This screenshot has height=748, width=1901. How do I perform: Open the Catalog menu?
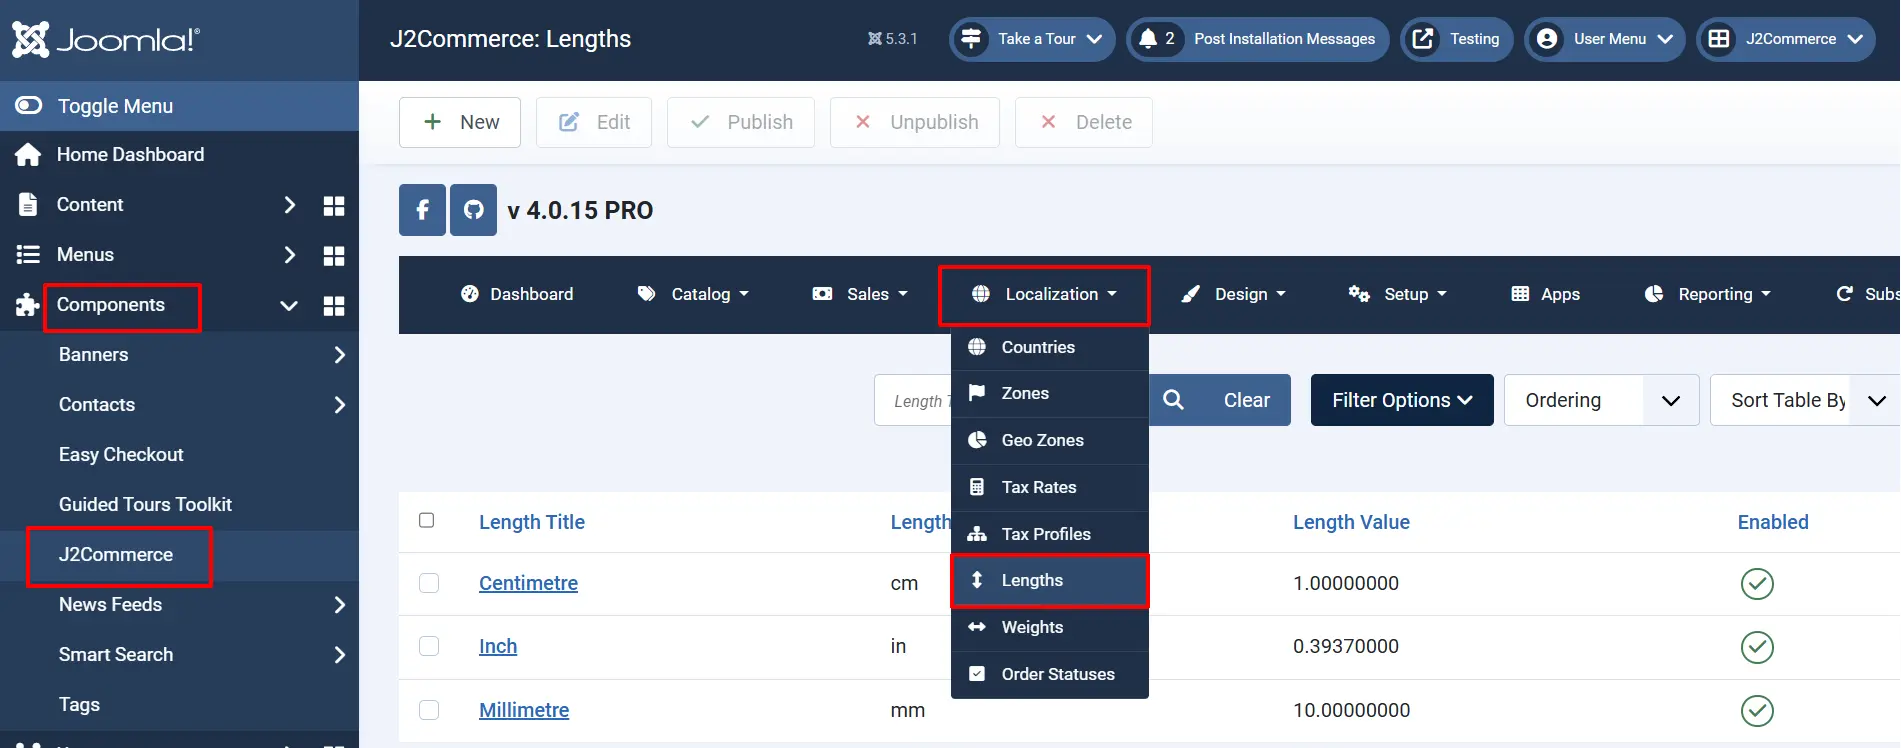point(693,294)
